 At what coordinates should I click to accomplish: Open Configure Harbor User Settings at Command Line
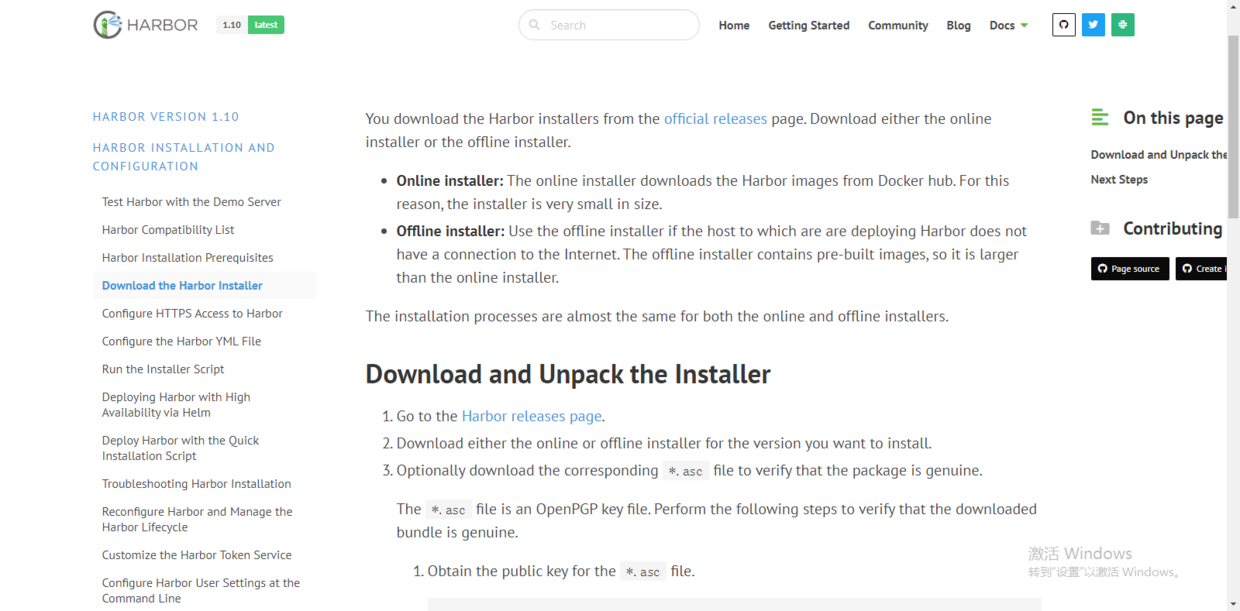point(201,591)
